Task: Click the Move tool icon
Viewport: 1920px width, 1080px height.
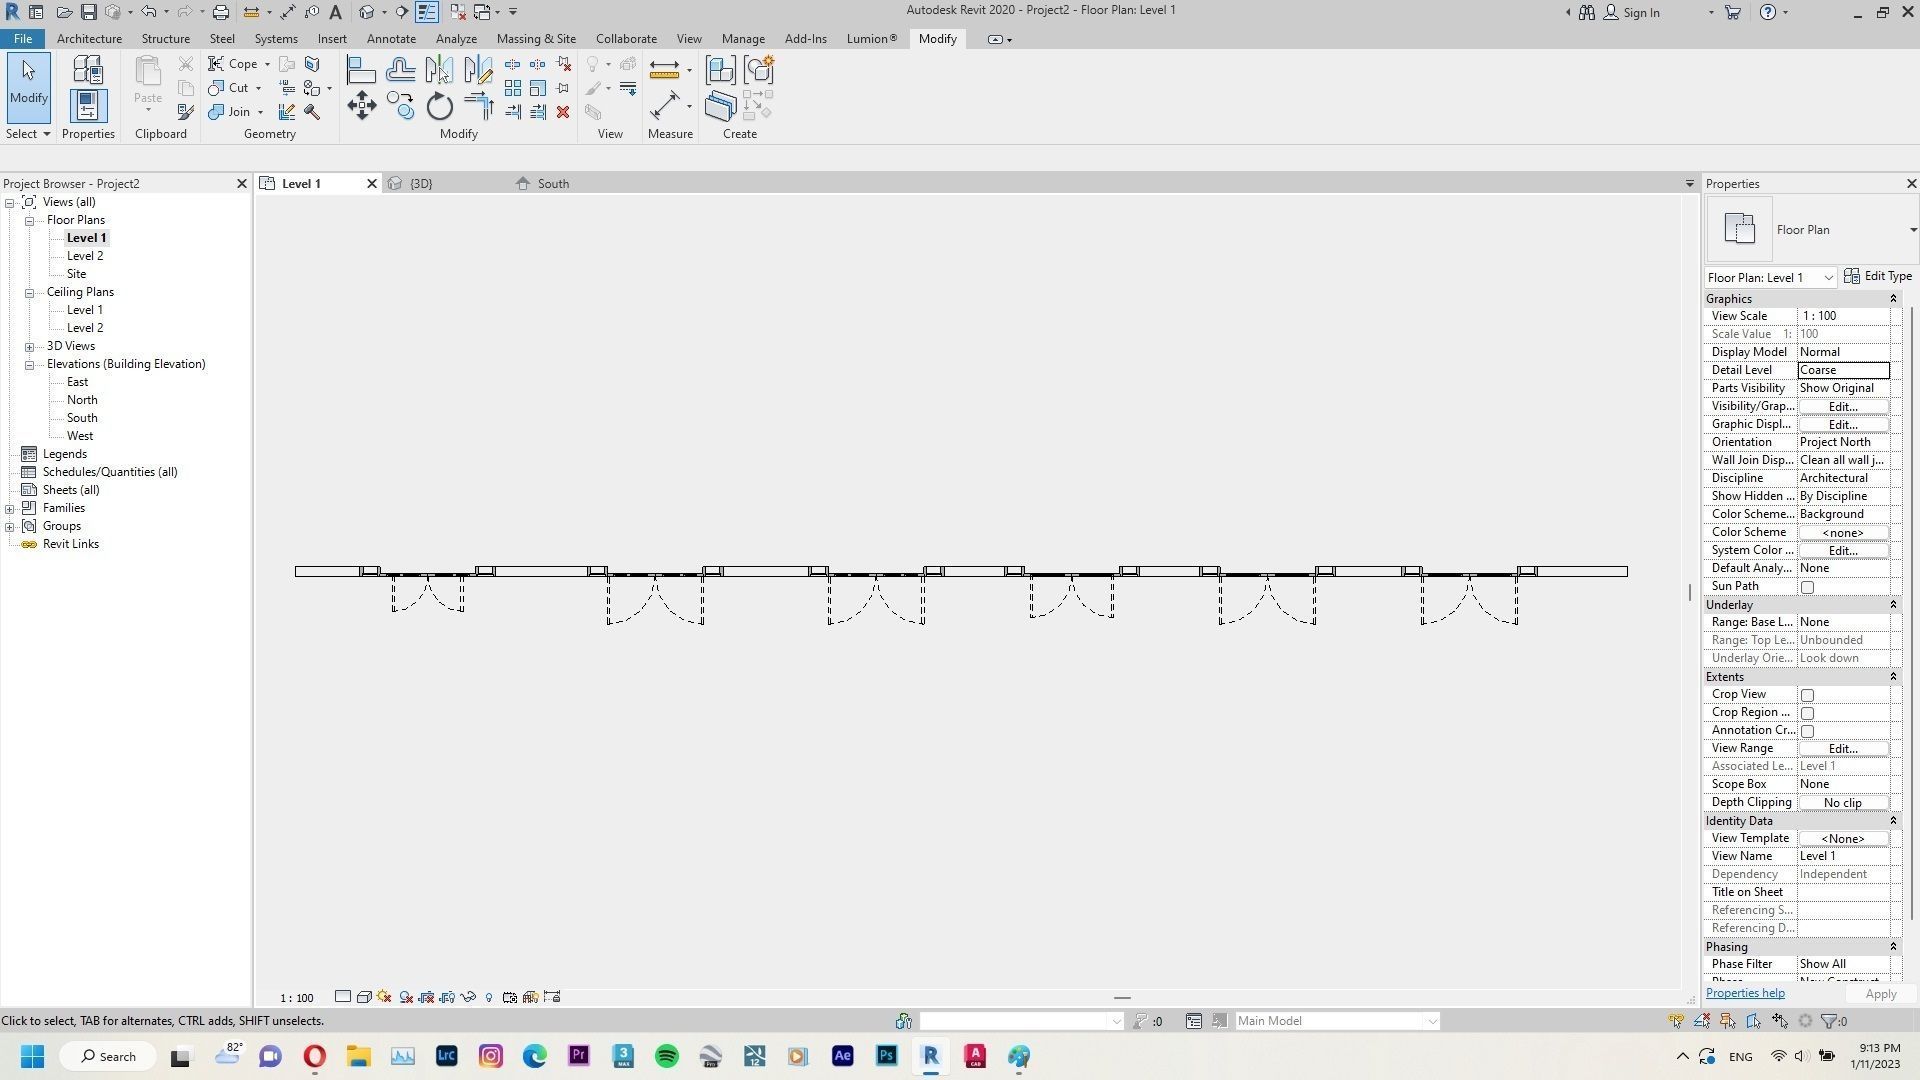Action: (361, 106)
